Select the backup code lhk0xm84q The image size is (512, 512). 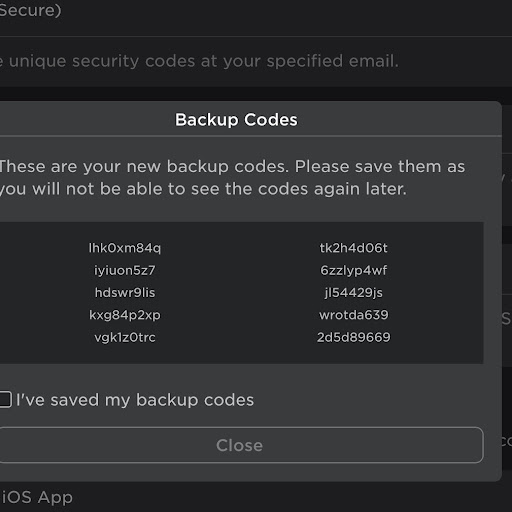pyautogui.click(x=125, y=248)
